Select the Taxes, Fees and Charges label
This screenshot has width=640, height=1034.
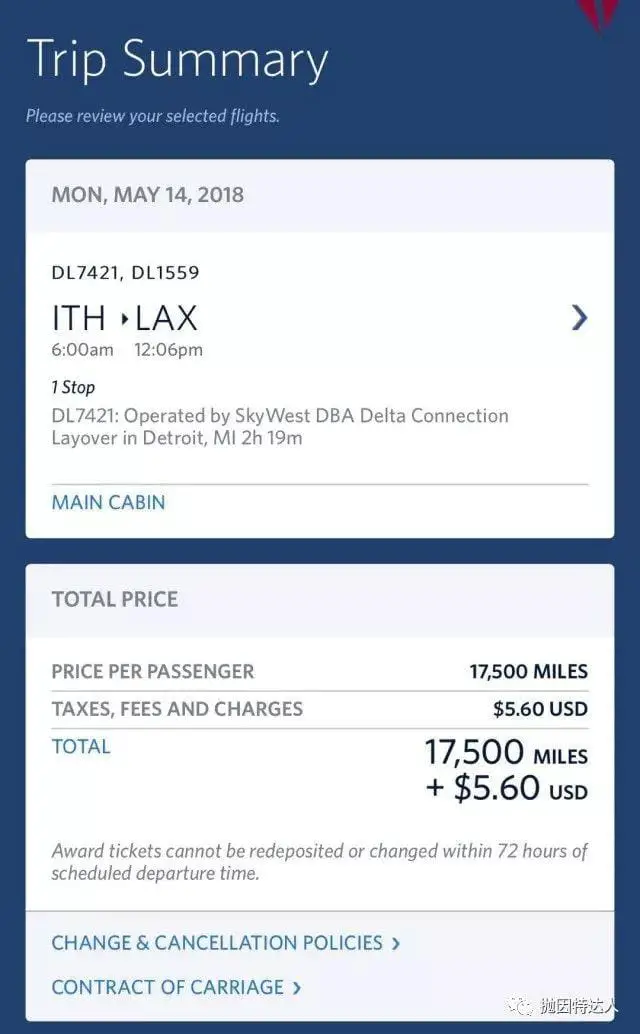click(177, 709)
